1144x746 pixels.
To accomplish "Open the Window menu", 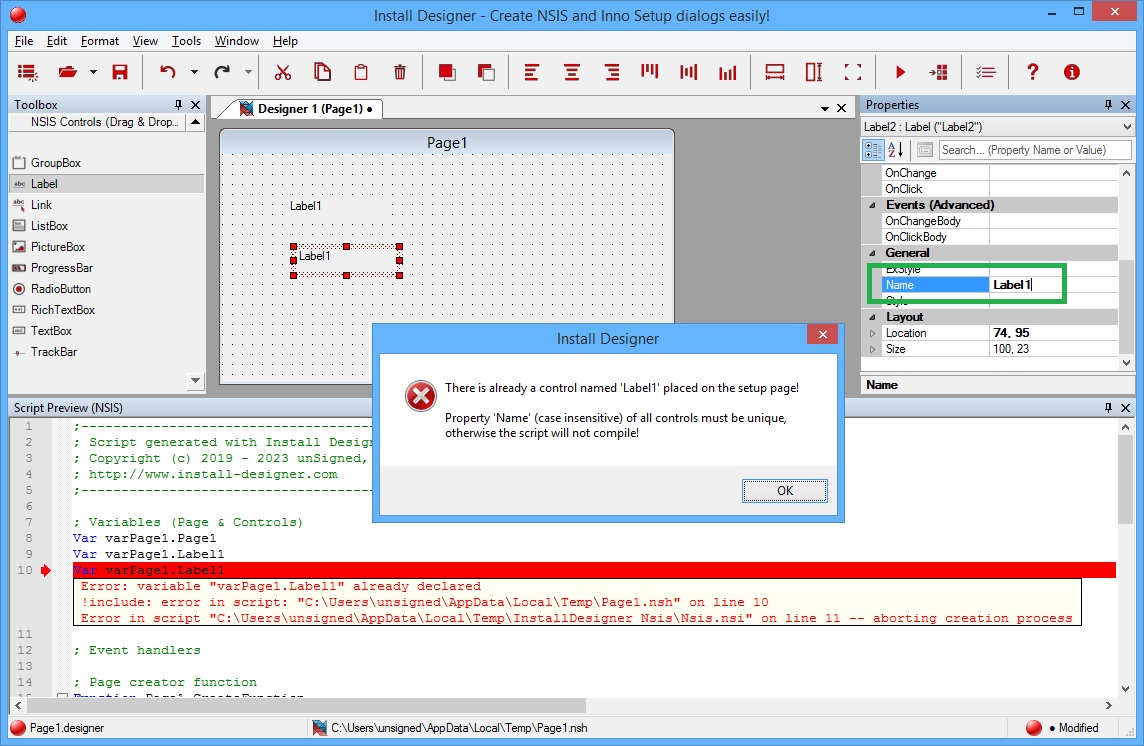I will tap(237, 41).
